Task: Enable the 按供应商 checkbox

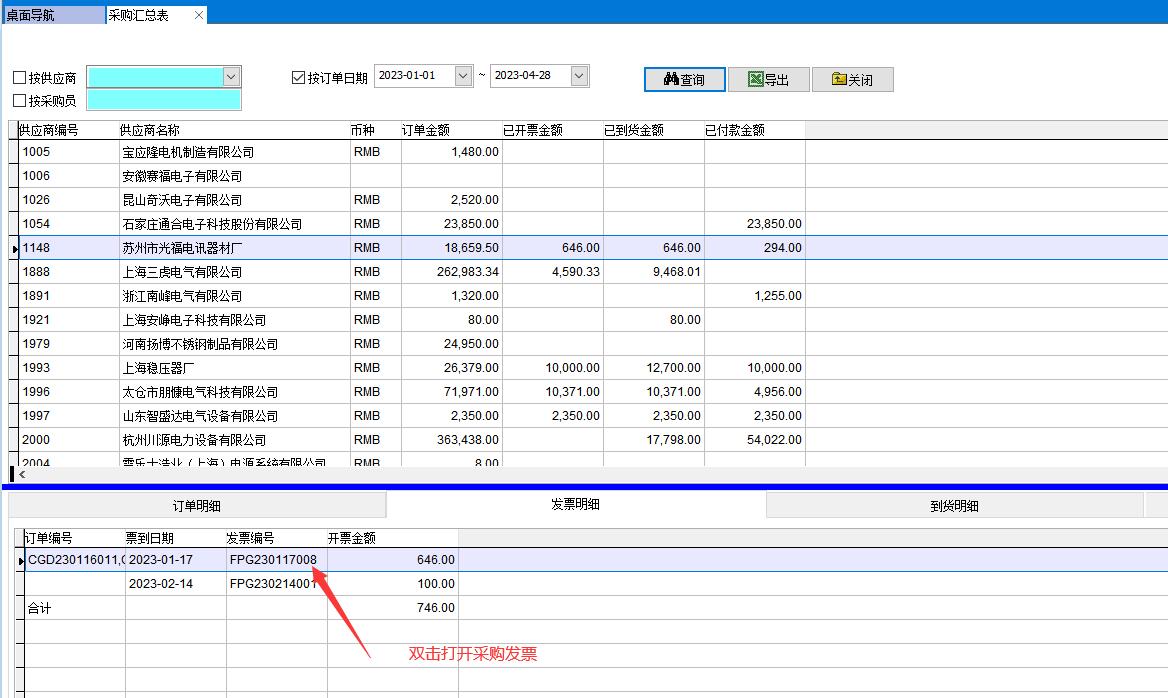Action: point(19,78)
